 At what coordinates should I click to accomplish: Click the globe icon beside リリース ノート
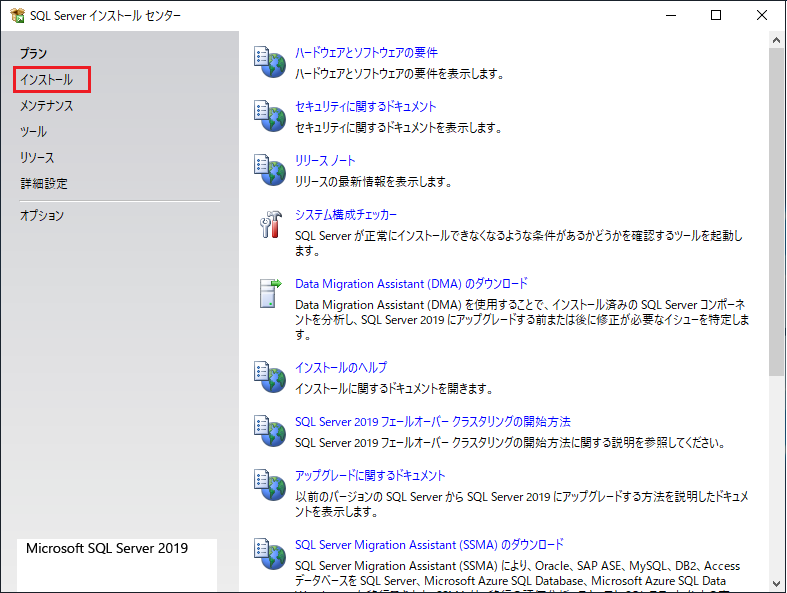tap(270, 170)
